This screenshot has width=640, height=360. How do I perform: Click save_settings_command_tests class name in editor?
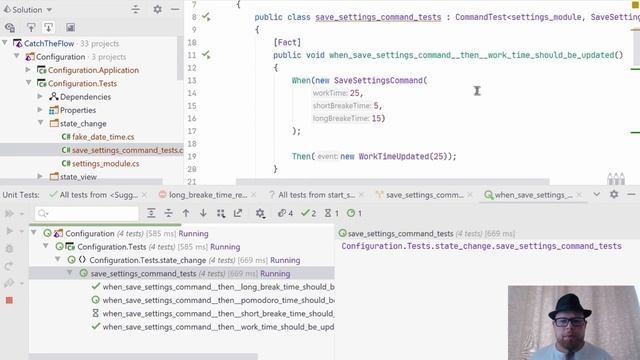pos(378,17)
